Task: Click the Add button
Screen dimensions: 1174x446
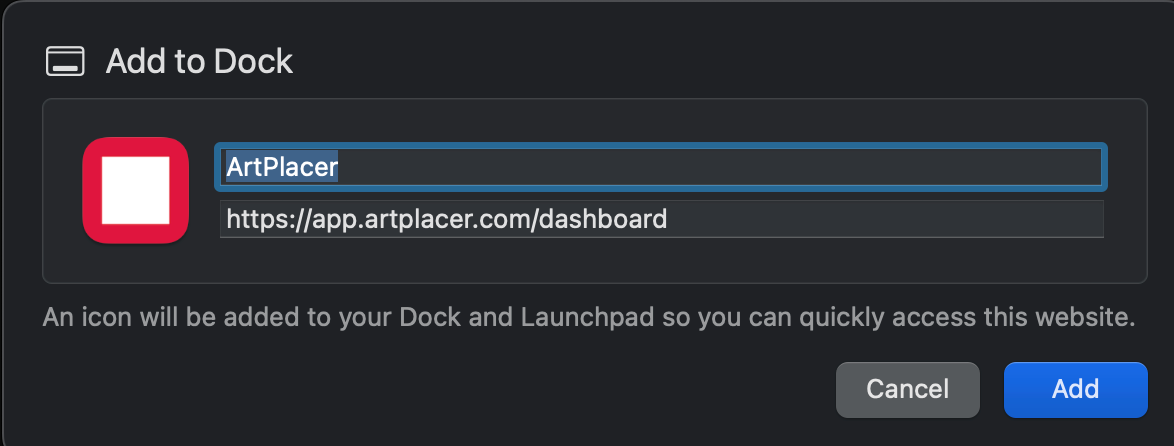Action: (1075, 389)
